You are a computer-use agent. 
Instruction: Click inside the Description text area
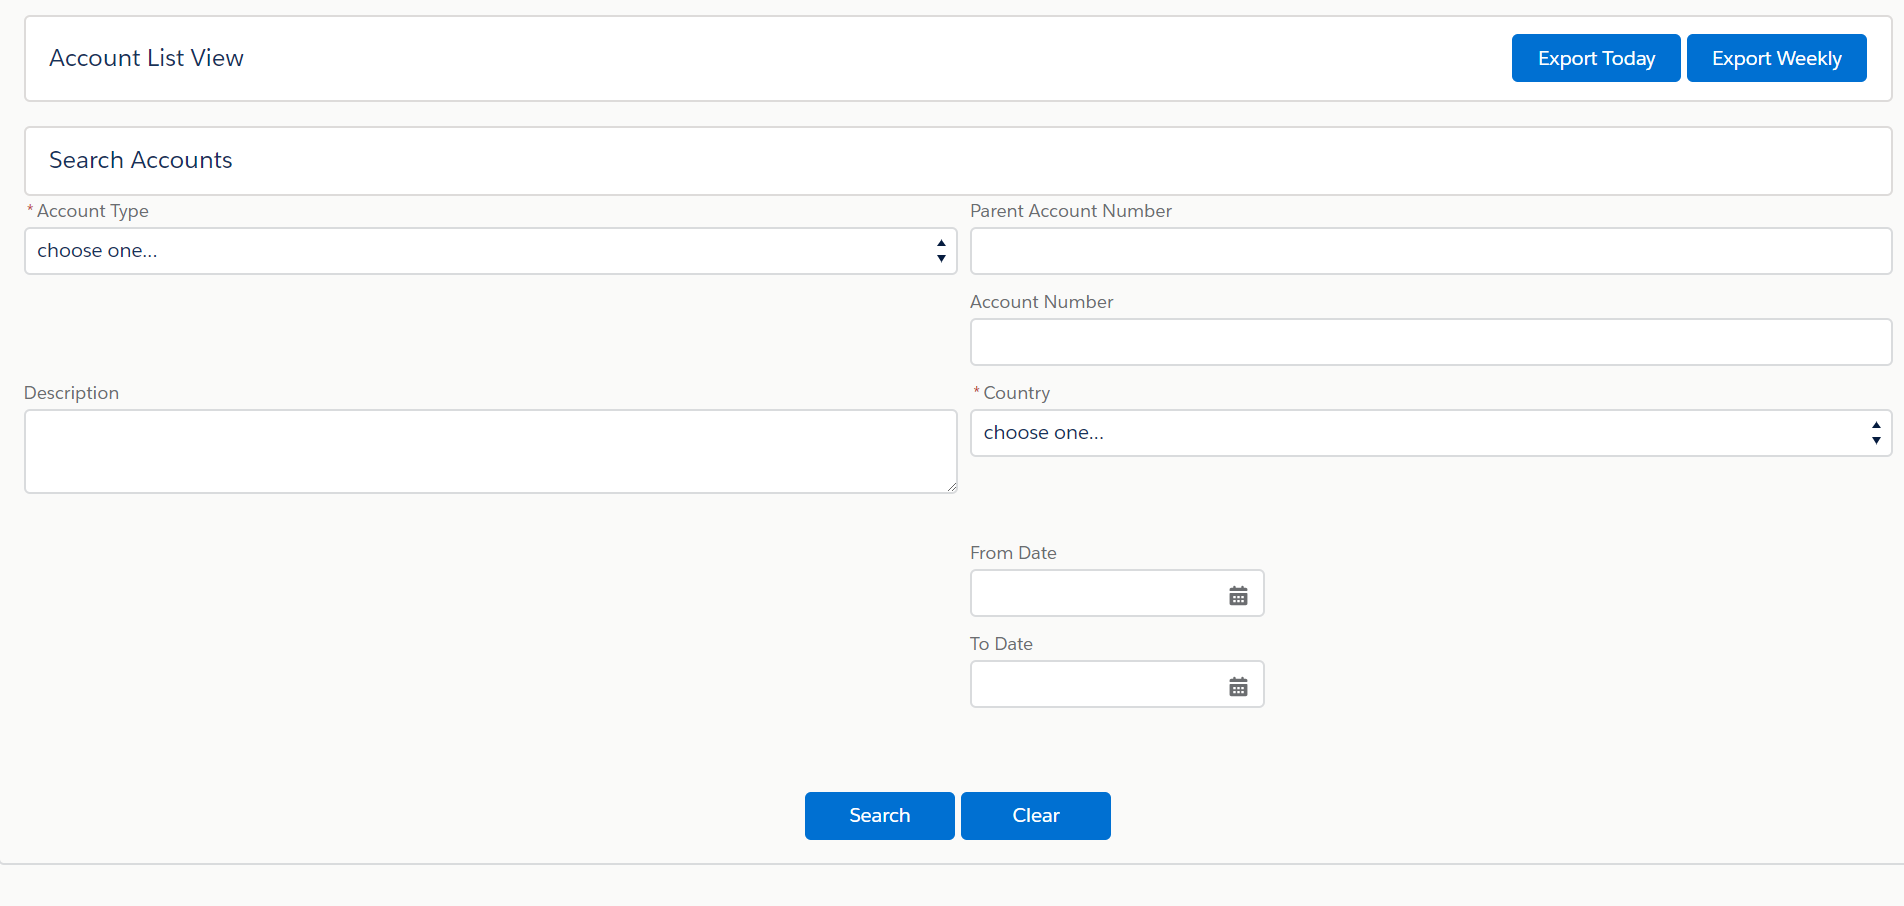tap(490, 451)
